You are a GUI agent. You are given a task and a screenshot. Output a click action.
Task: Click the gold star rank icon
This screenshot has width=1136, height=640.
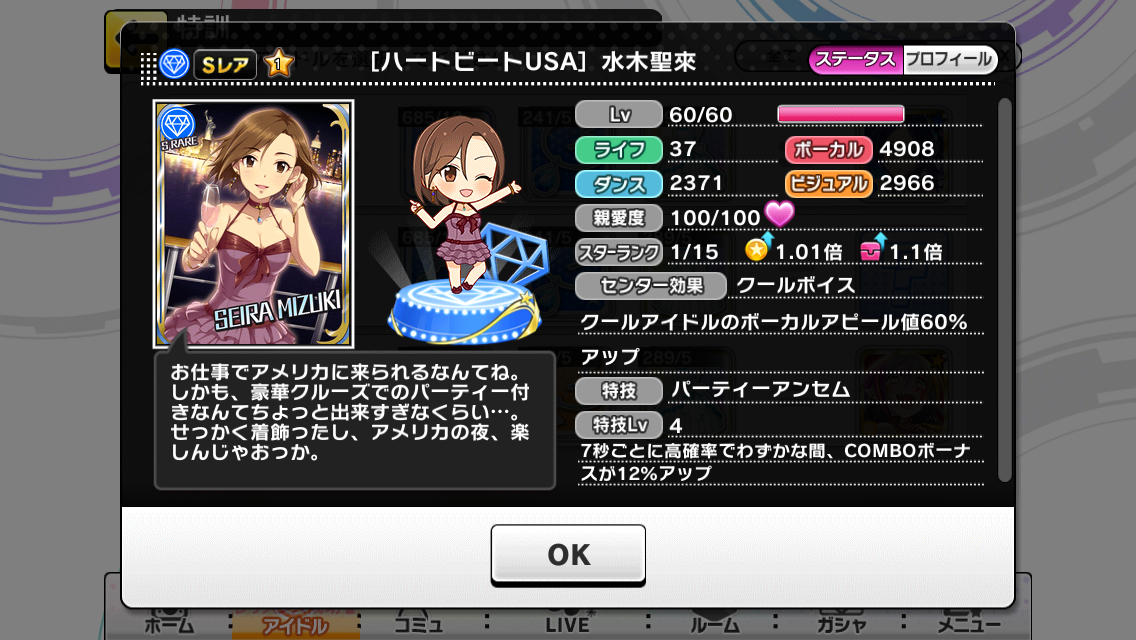click(x=278, y=64)
